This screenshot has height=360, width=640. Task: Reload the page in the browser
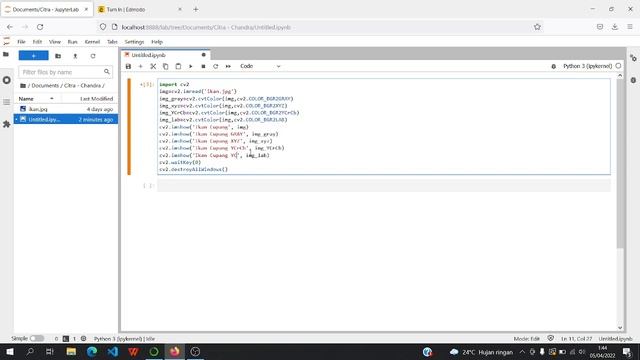pyautogui.click(x=40, y=27)
